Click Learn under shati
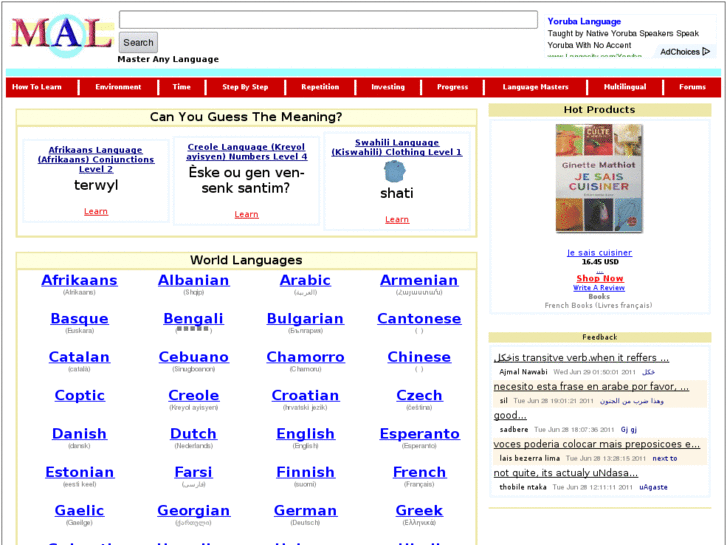 click(397, 219)
